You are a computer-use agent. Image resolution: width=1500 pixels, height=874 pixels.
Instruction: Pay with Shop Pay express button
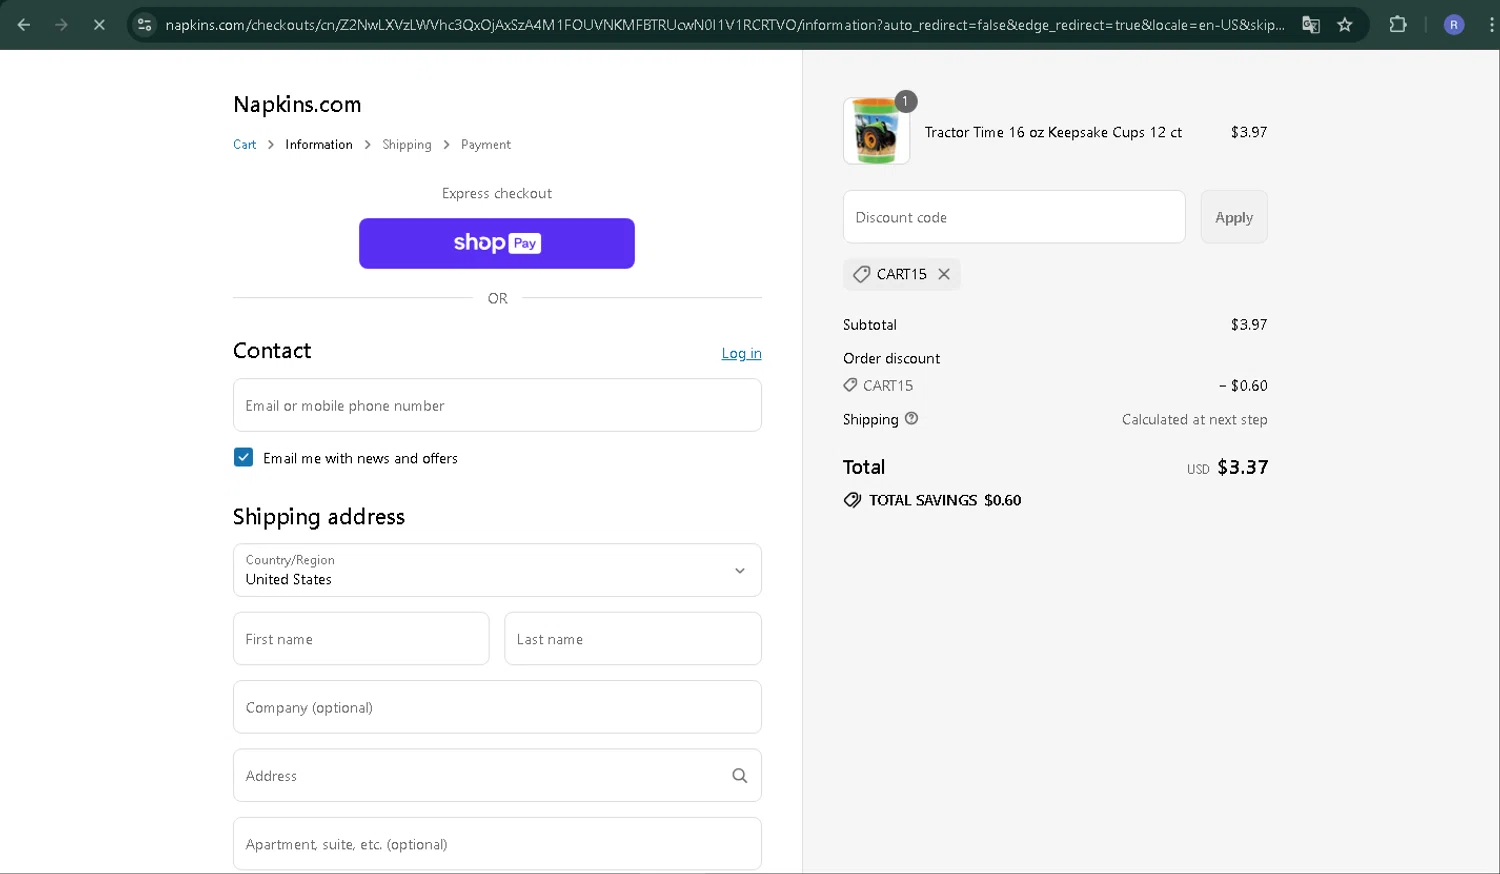pos(497,243)
